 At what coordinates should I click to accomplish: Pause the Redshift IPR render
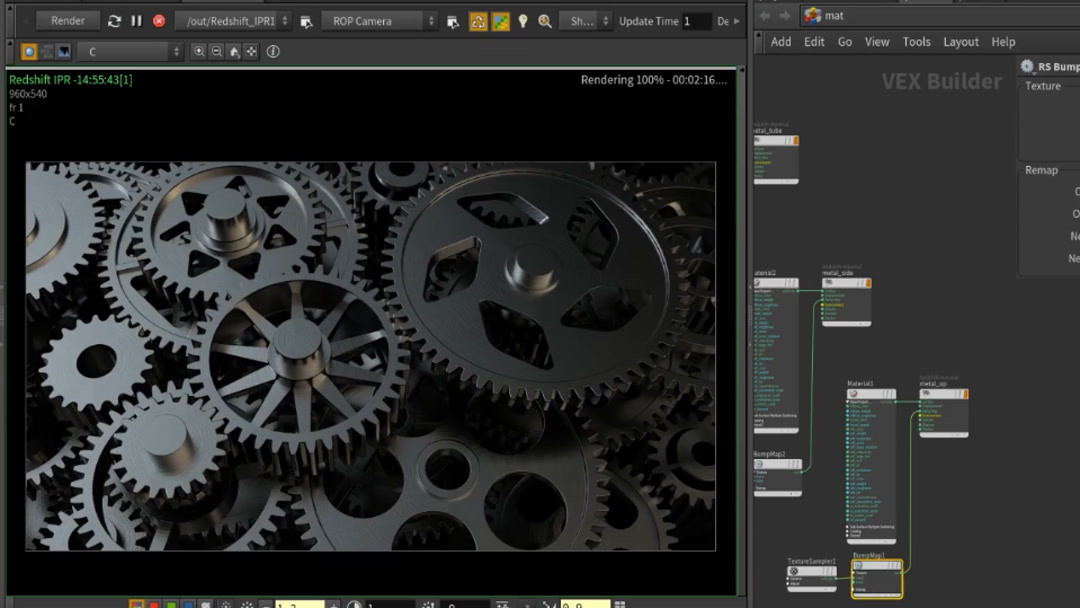pos(136,21)
